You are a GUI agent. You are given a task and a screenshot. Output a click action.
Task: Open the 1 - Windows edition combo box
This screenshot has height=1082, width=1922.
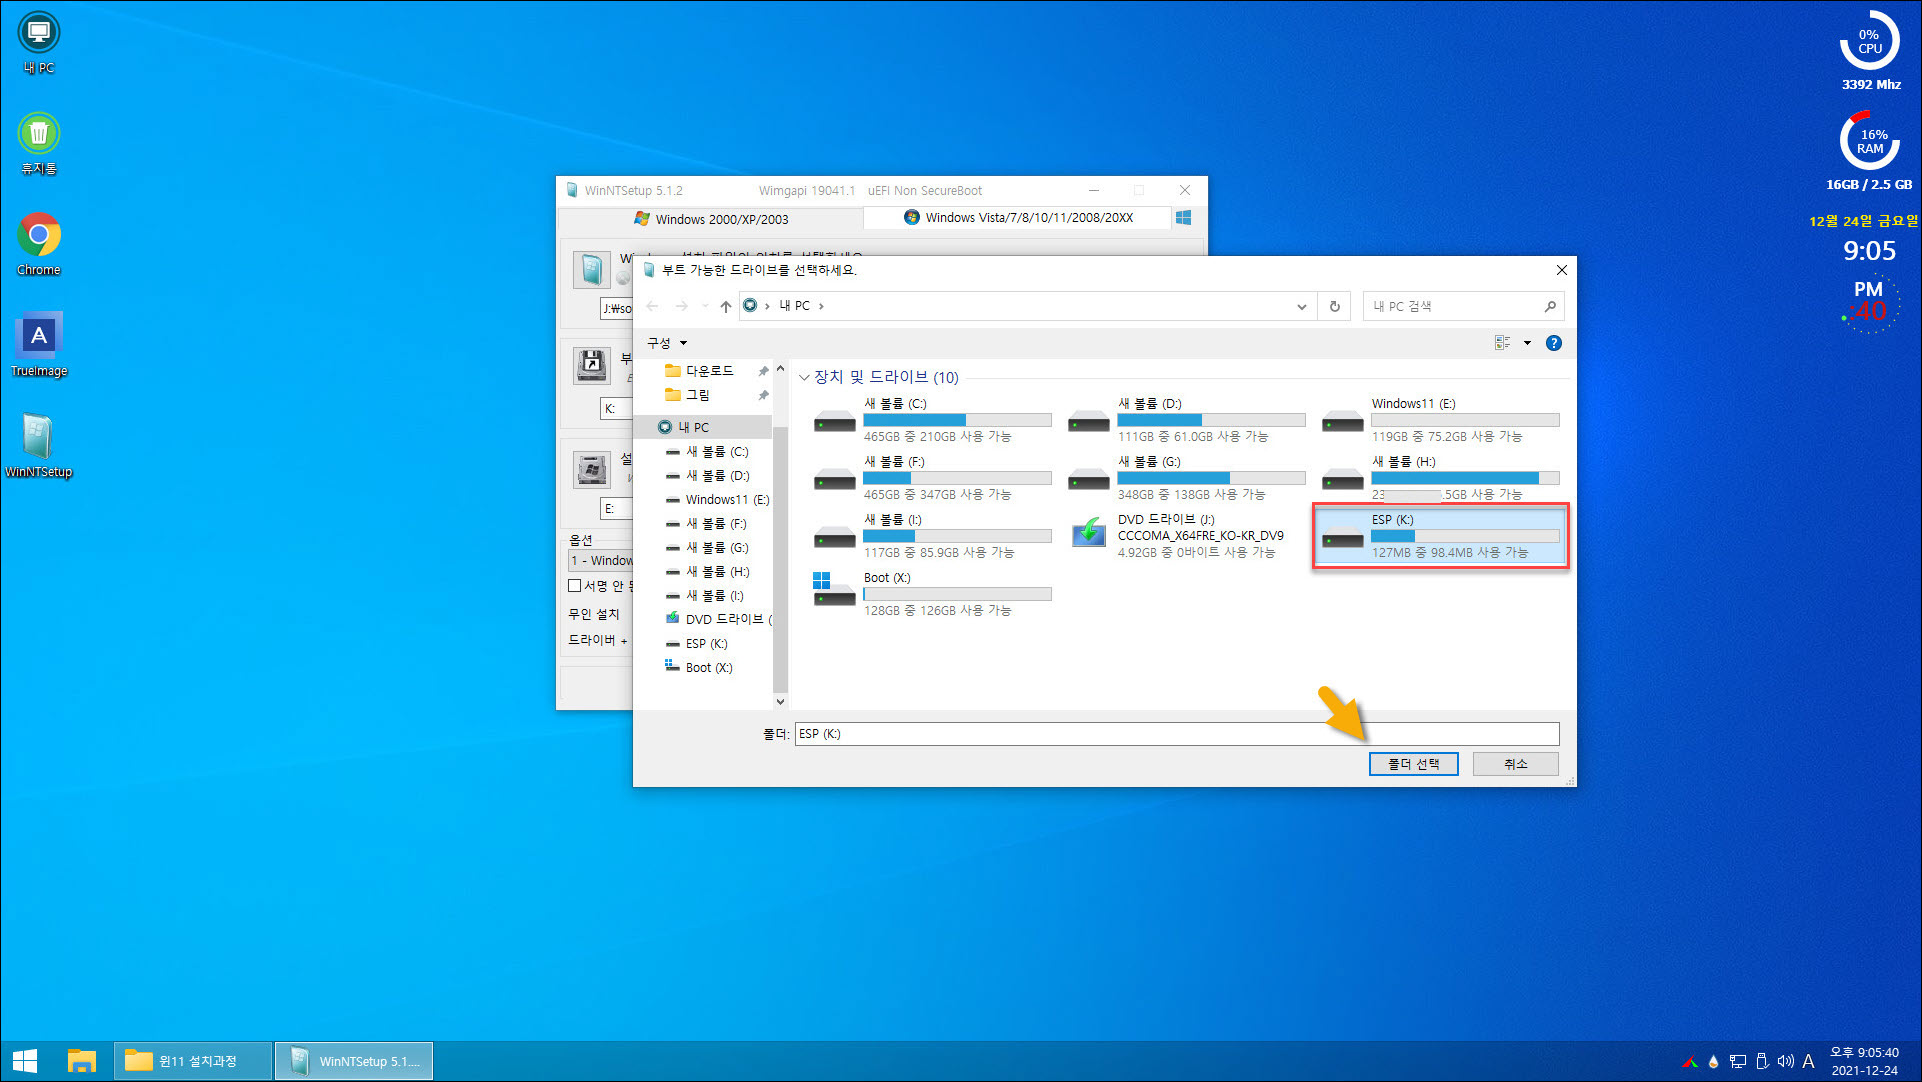click(x=601, y=560)
